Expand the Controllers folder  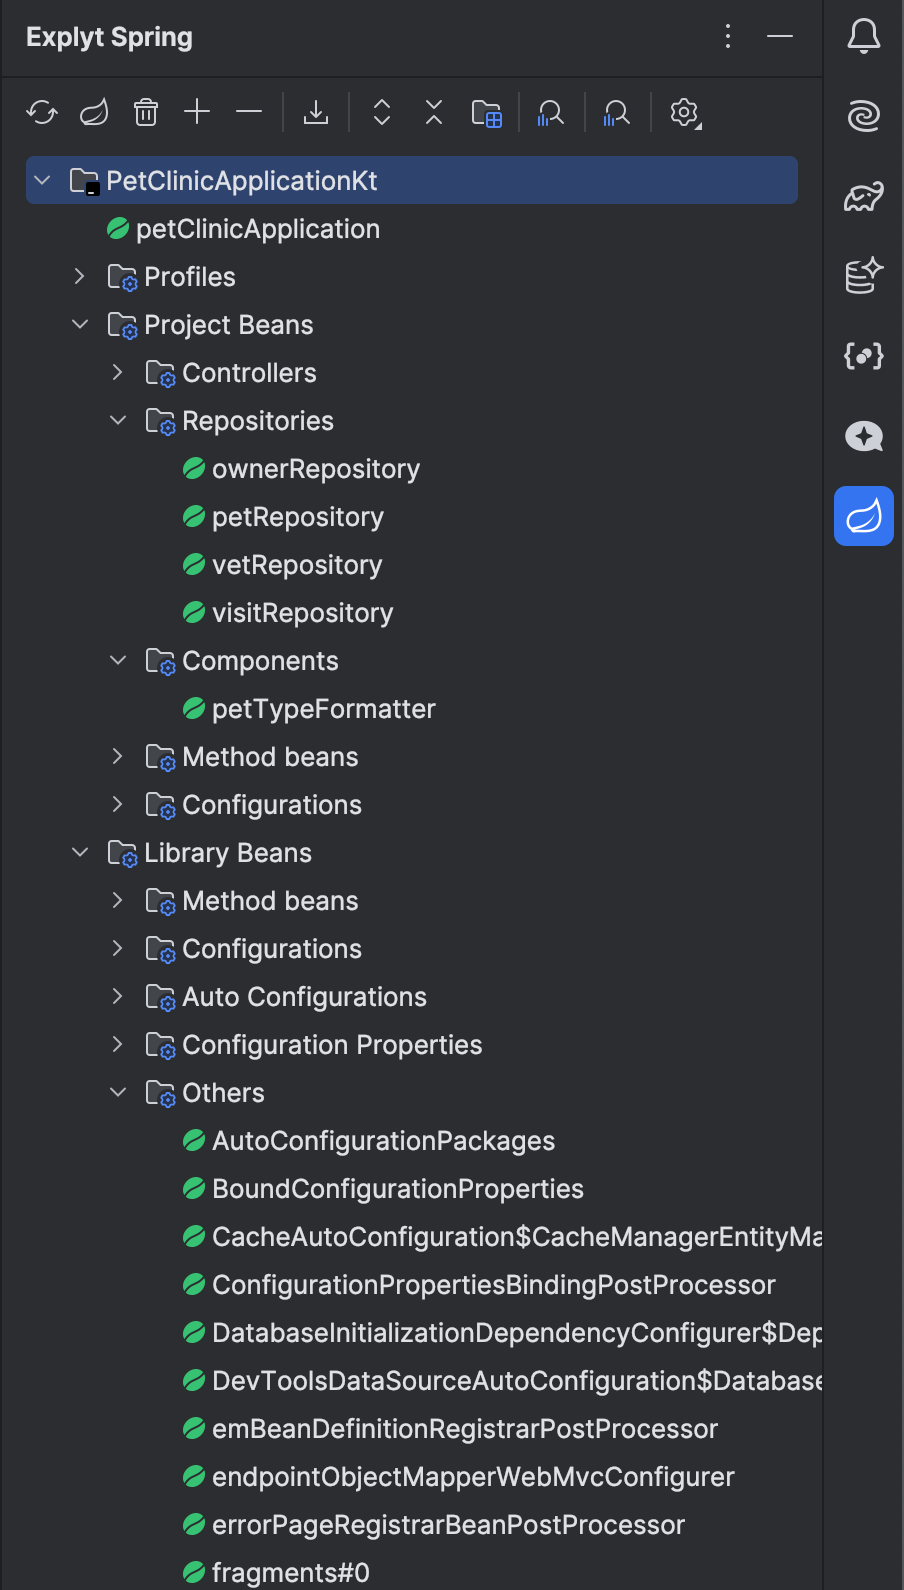(118, 372)
